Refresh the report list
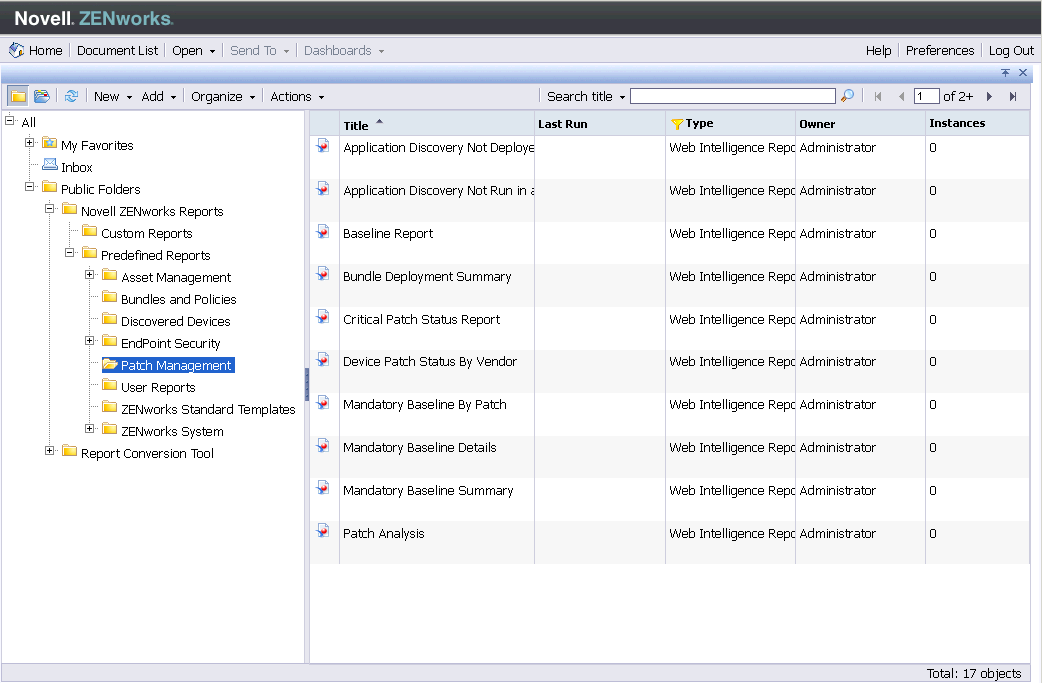This screenshot has width=1043, height=683. click(x=71, y=96)
